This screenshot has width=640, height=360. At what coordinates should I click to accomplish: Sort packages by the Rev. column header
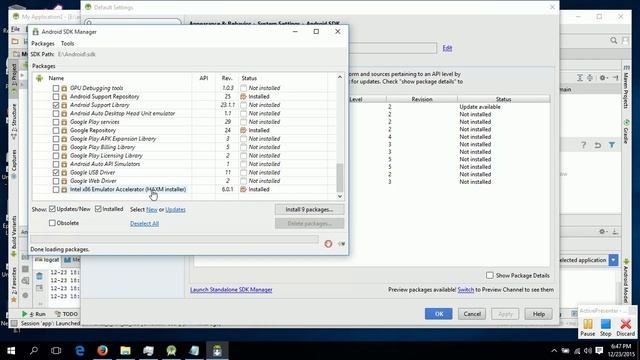[x=227, y=78]
